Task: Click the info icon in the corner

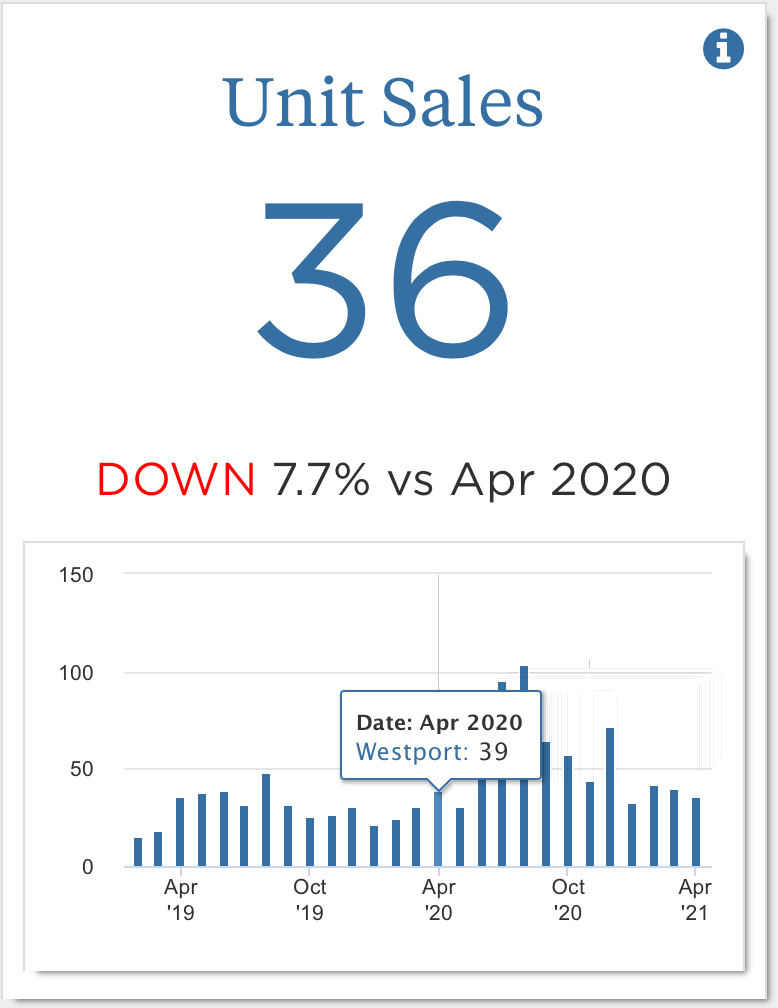Action: click(724, 49)
